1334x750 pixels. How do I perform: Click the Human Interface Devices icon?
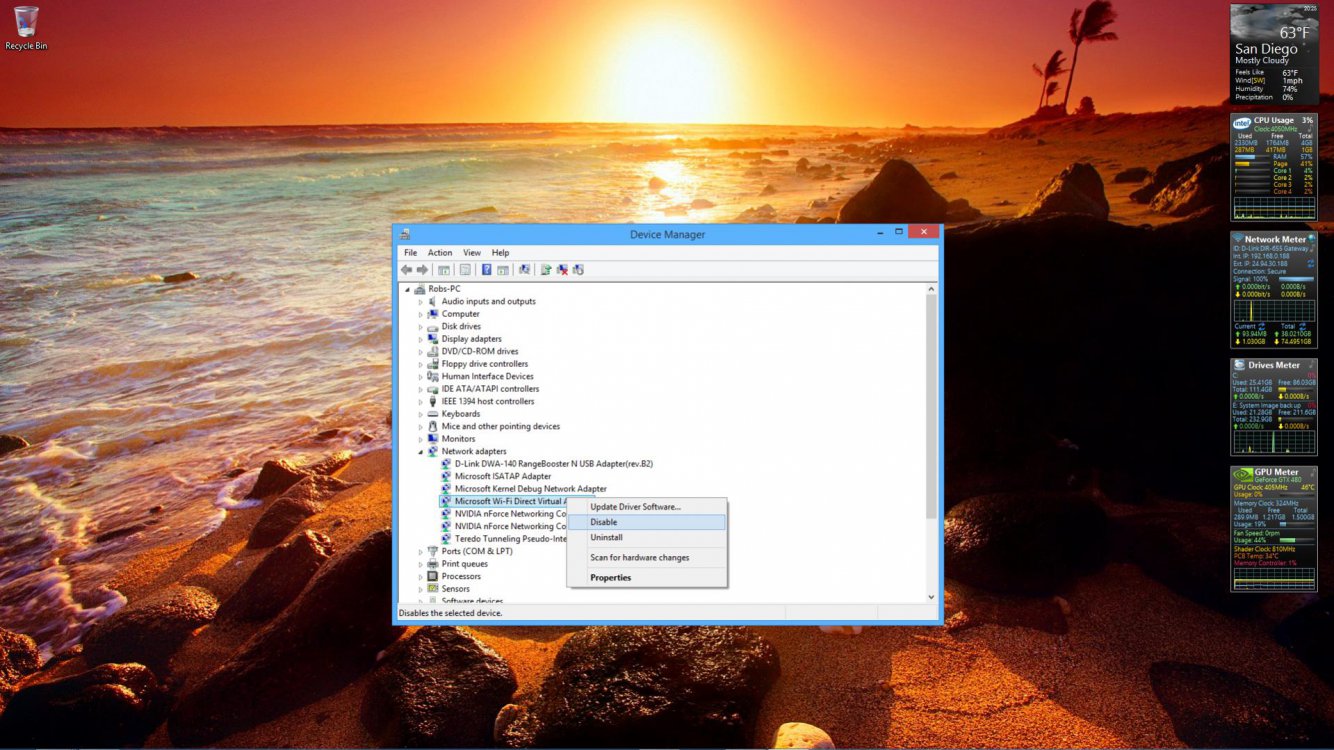[433, 376]
